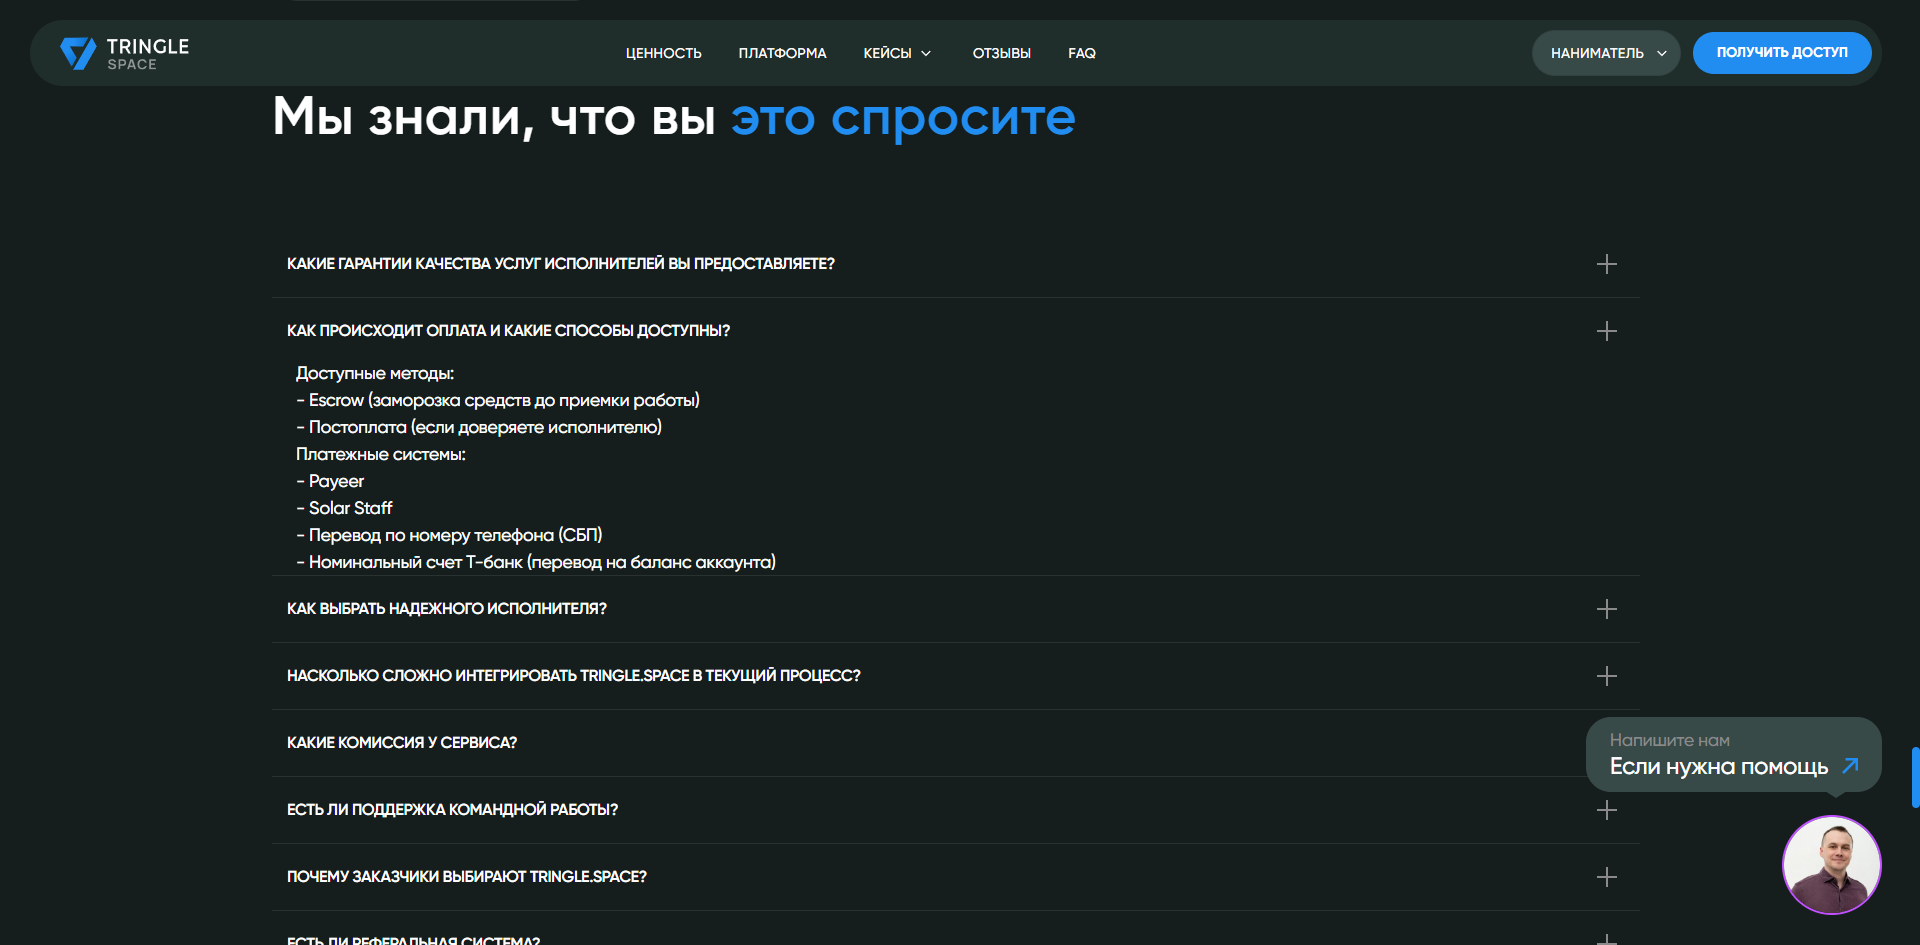Expand ПОЧЕМУ ЗАКАЗЧИКИ ВЫБИРАЮТ plus icon

tap(1606, 877)
